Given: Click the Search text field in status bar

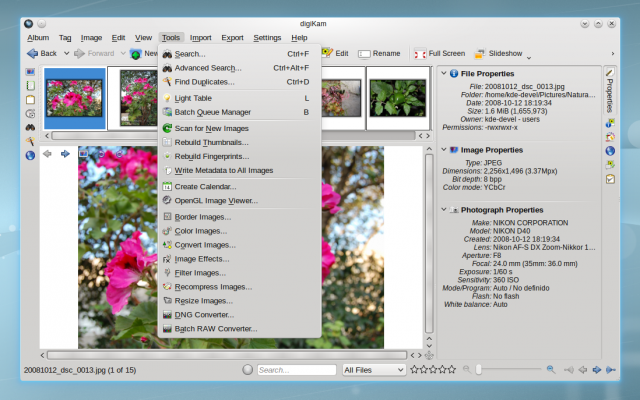Looking at the screenshot, I should click(x=295, y=370).
